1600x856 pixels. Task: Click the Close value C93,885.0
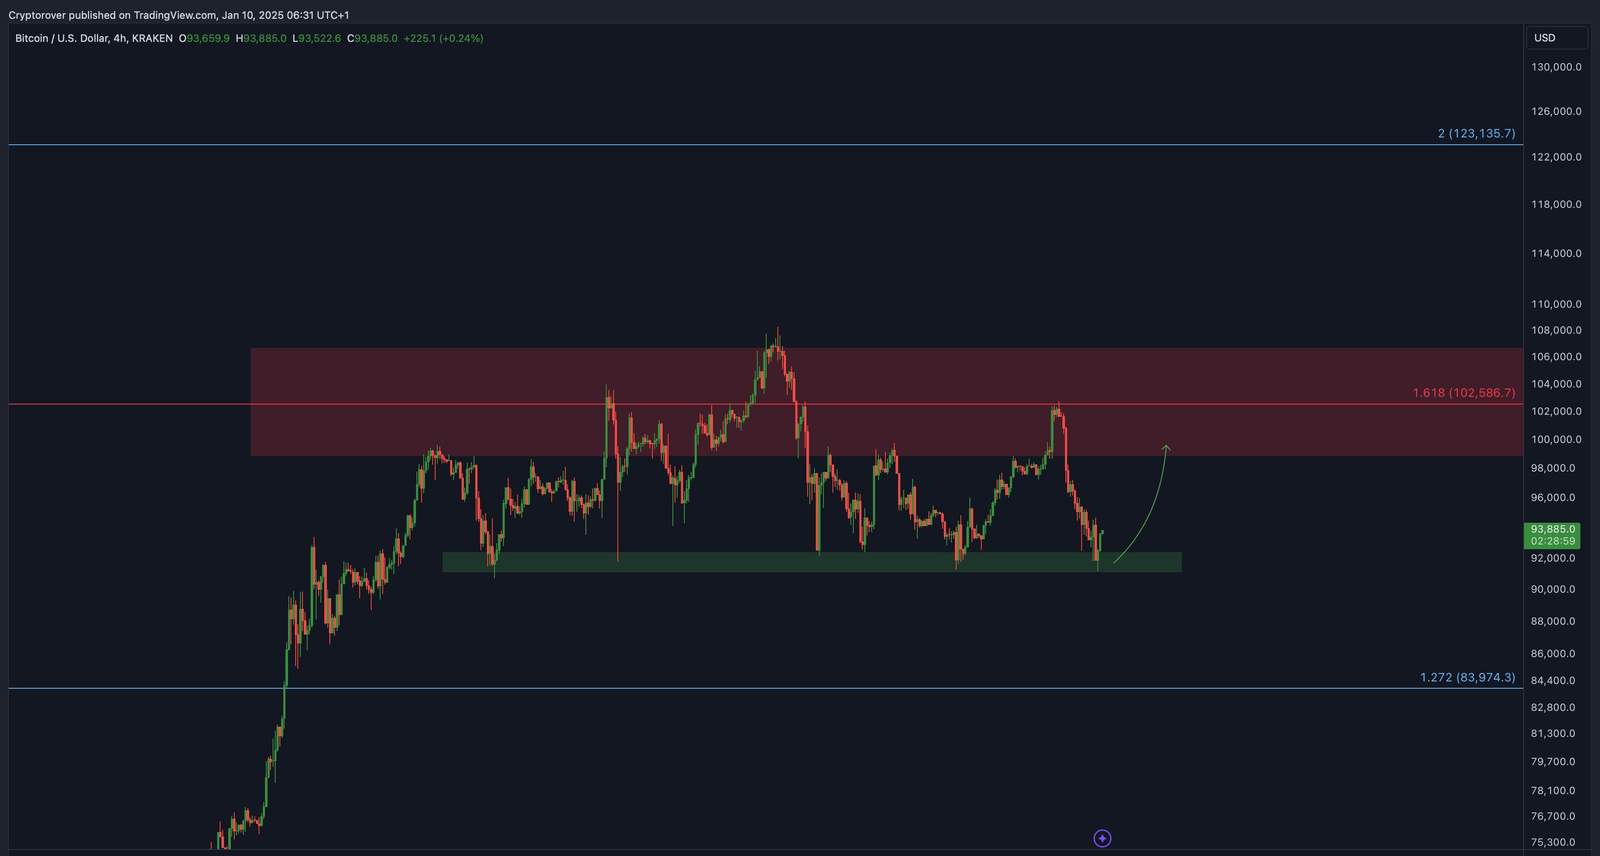point(372,38)
